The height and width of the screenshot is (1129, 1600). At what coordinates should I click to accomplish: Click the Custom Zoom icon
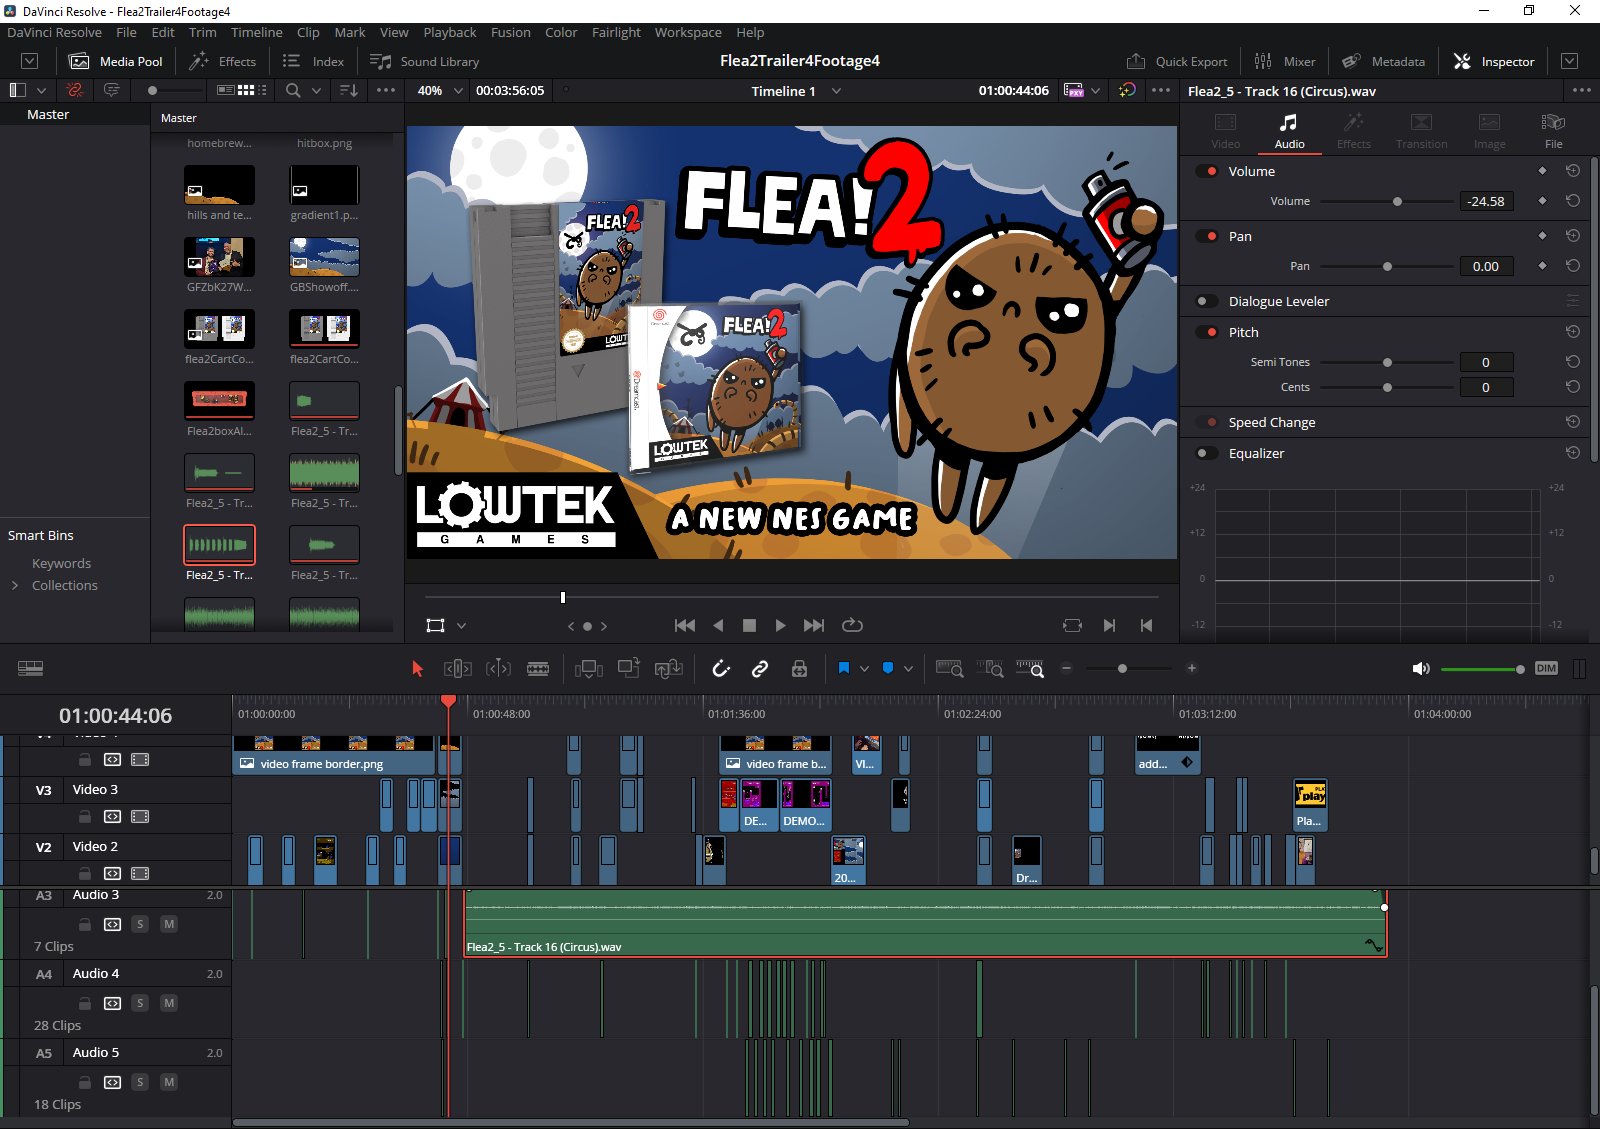point(1030,669)
